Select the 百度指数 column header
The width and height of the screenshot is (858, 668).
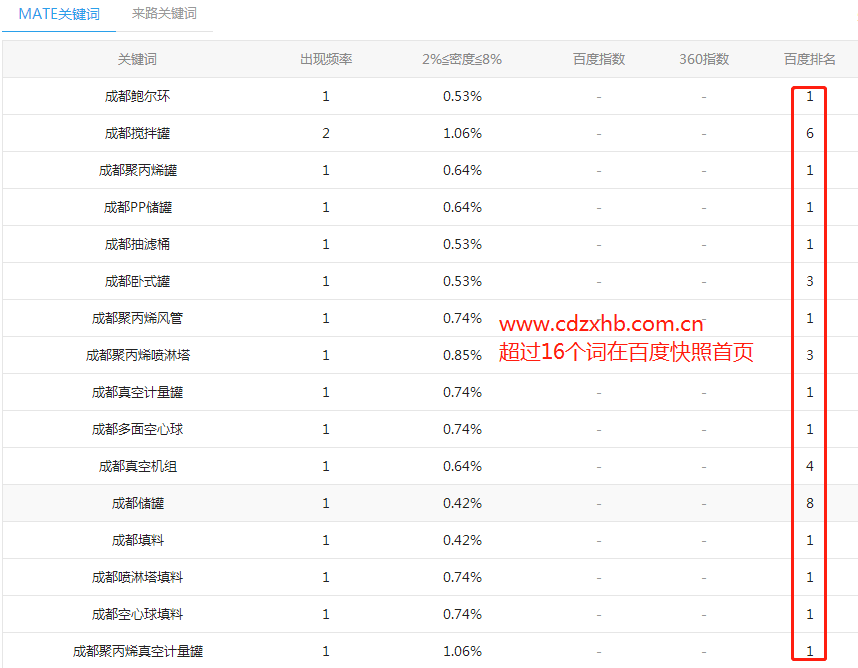599,59
